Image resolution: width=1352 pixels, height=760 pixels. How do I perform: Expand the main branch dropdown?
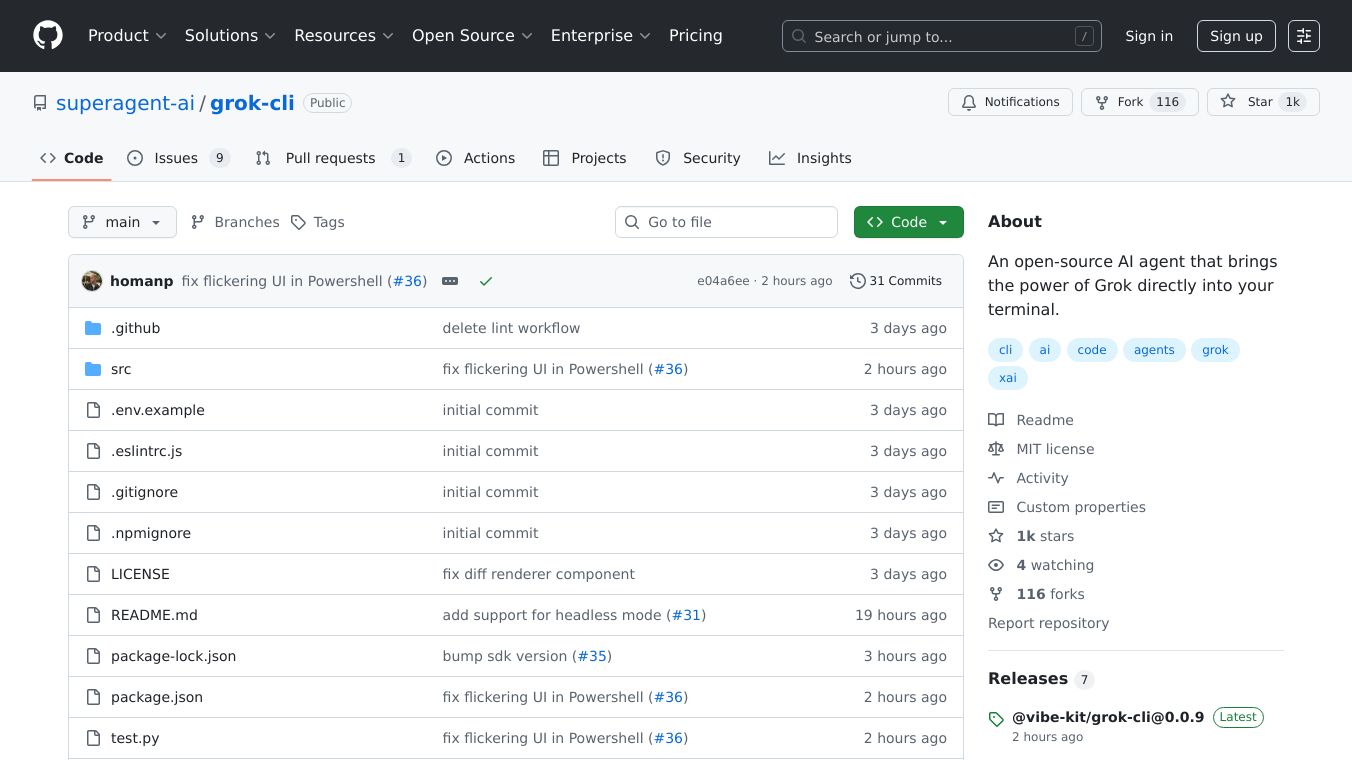pos(122,222)
